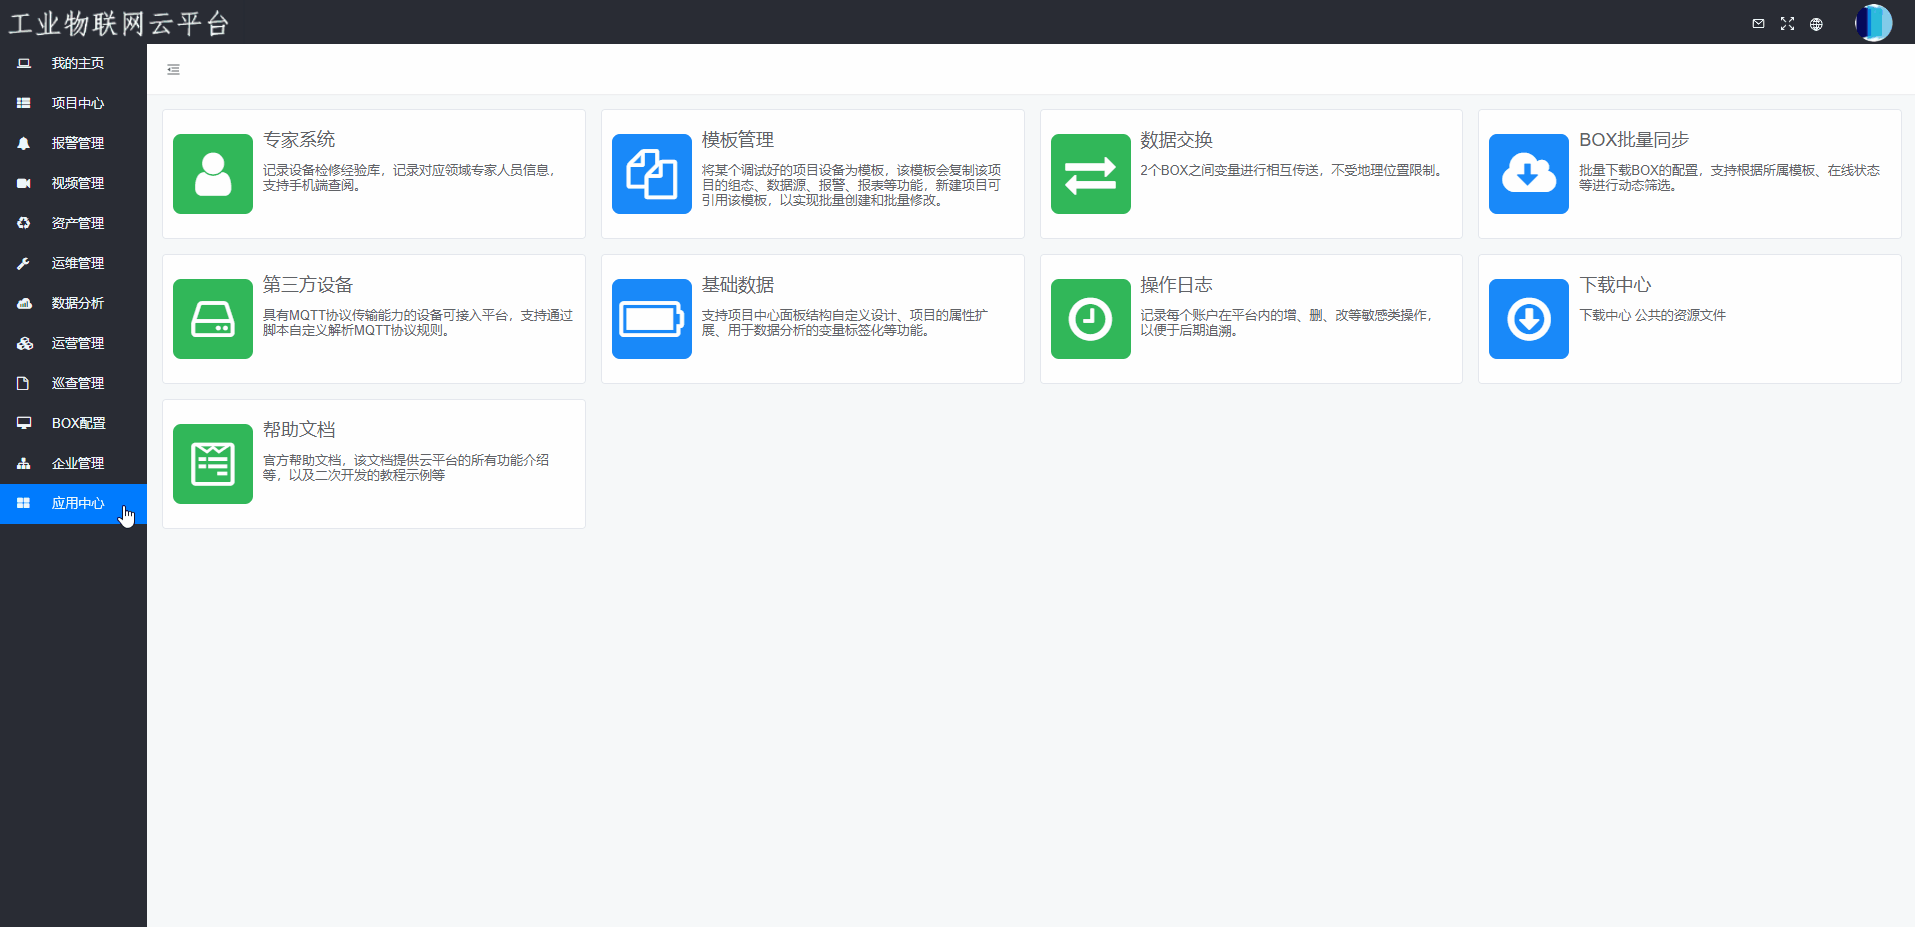The height and width of the screenshot is (927, 1915).
Task: Select 报警管理 in the sidebar
Action: point(77,143)
